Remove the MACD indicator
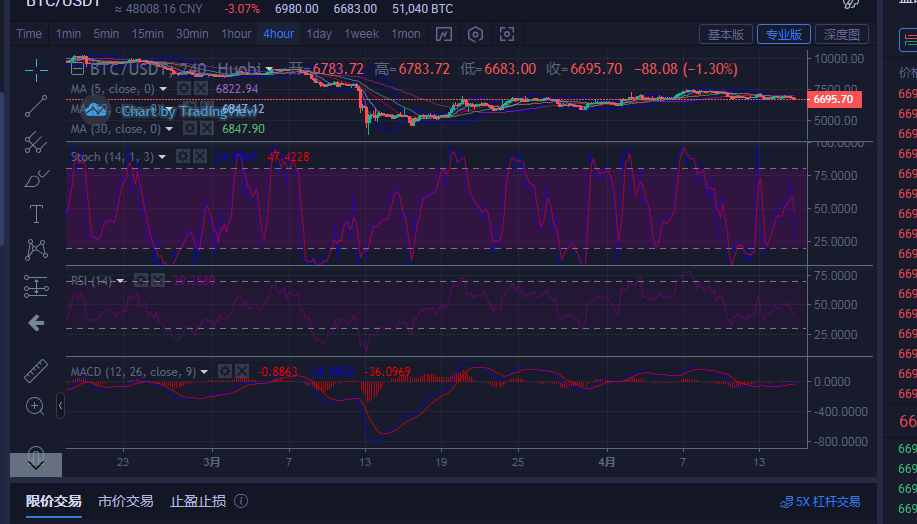The image size is (917, 524). 242,371
